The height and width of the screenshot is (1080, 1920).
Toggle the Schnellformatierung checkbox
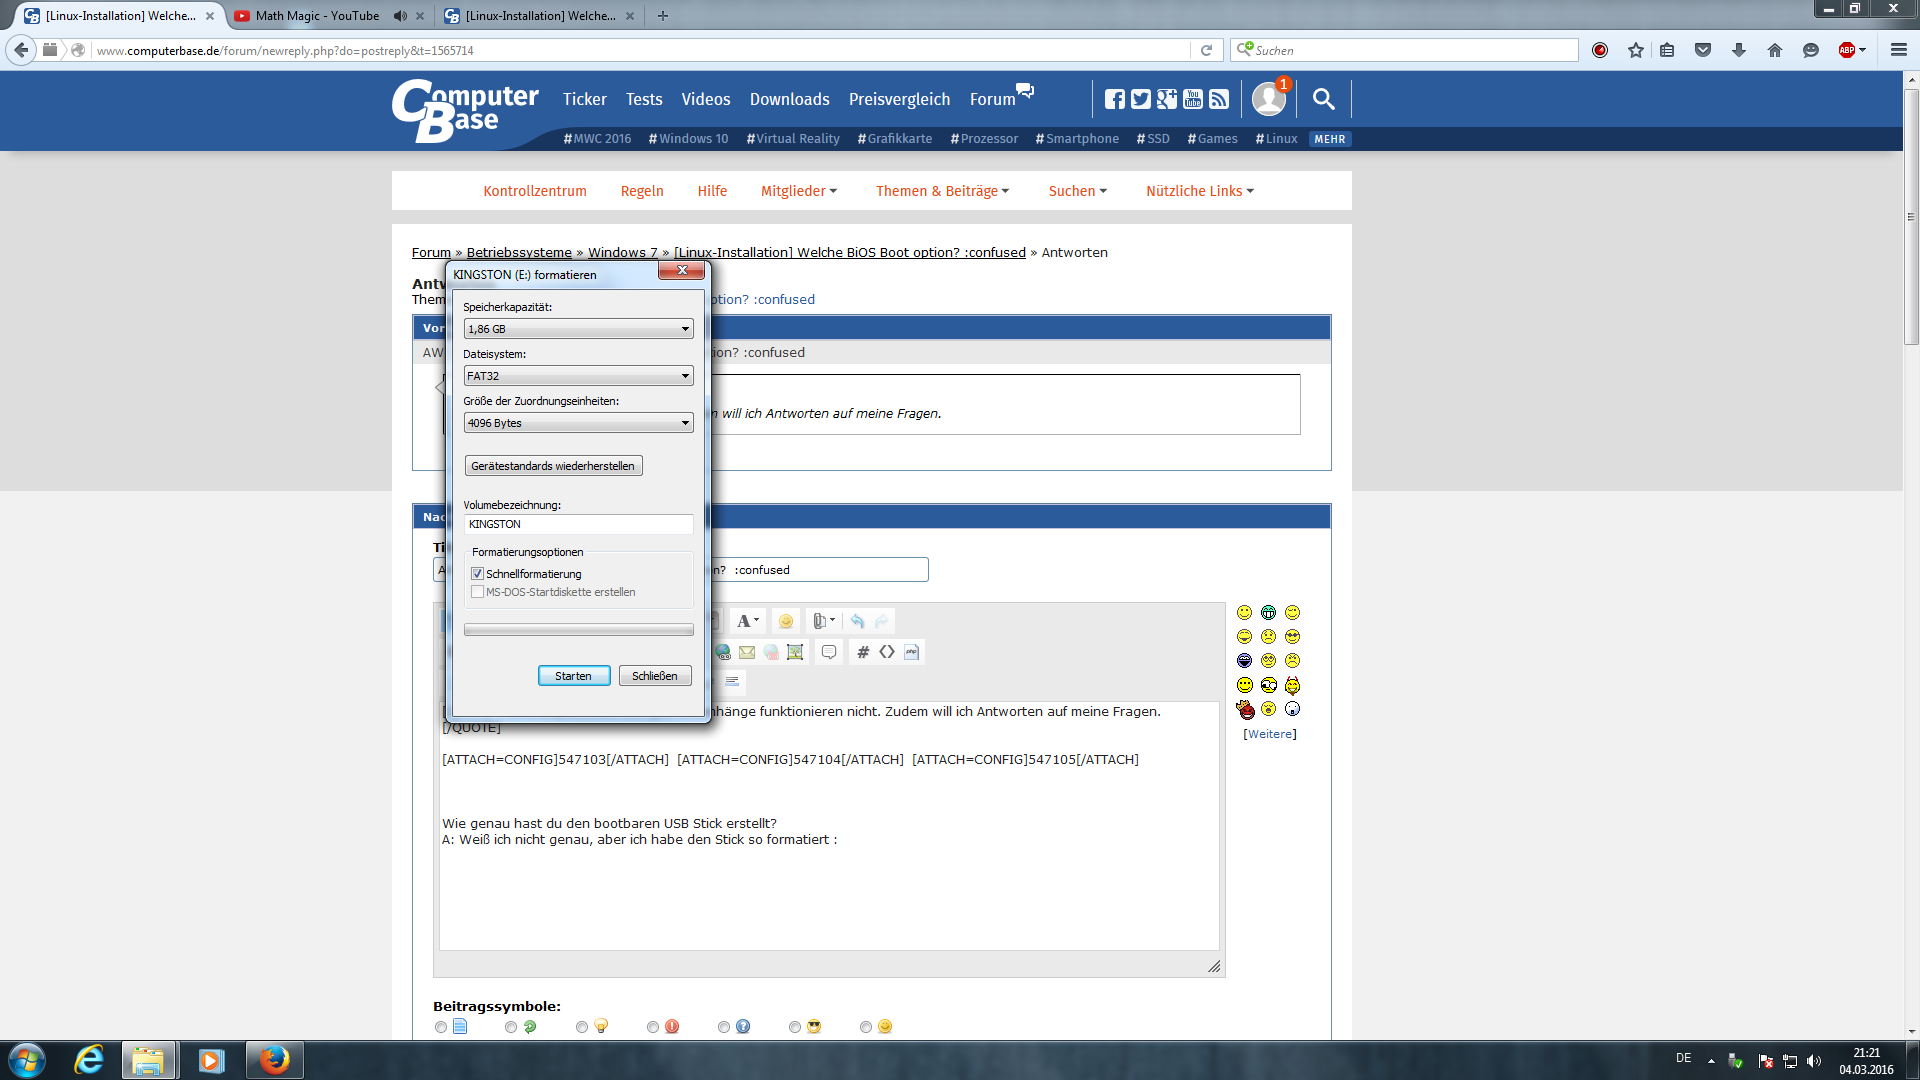click(478, 574)
